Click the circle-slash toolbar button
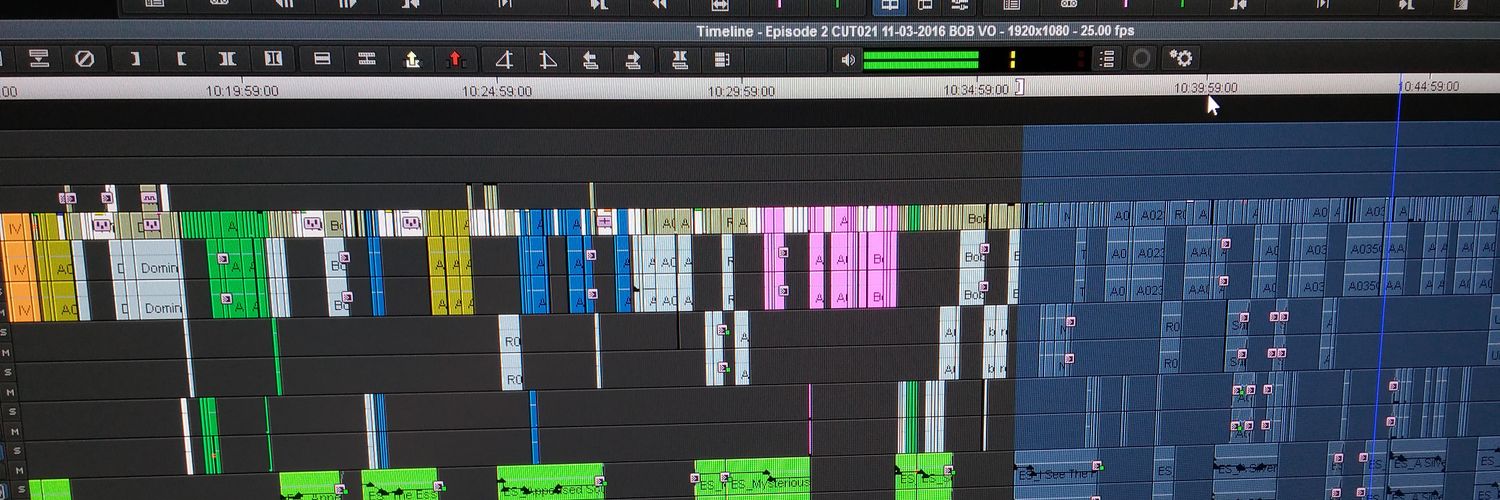The height and width of the screenshot is (500, 1500). tap(85, 59)
